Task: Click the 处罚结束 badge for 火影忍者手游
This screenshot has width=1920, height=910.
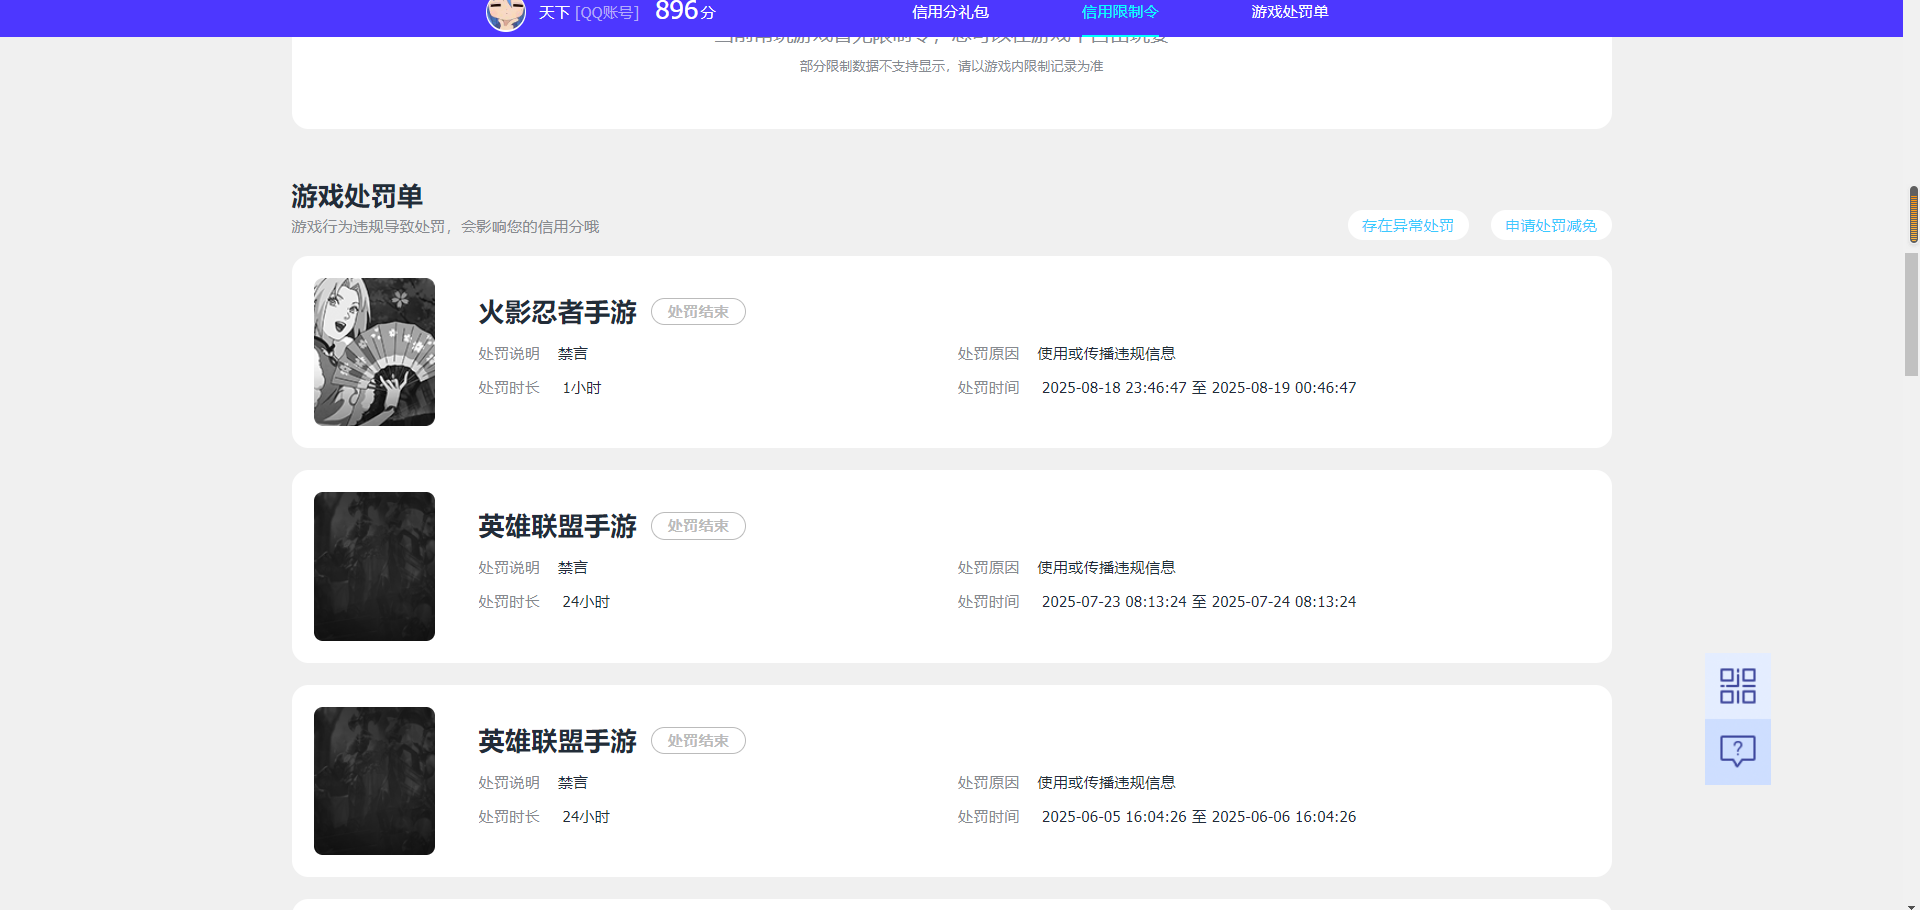Action: coord(698,312)
